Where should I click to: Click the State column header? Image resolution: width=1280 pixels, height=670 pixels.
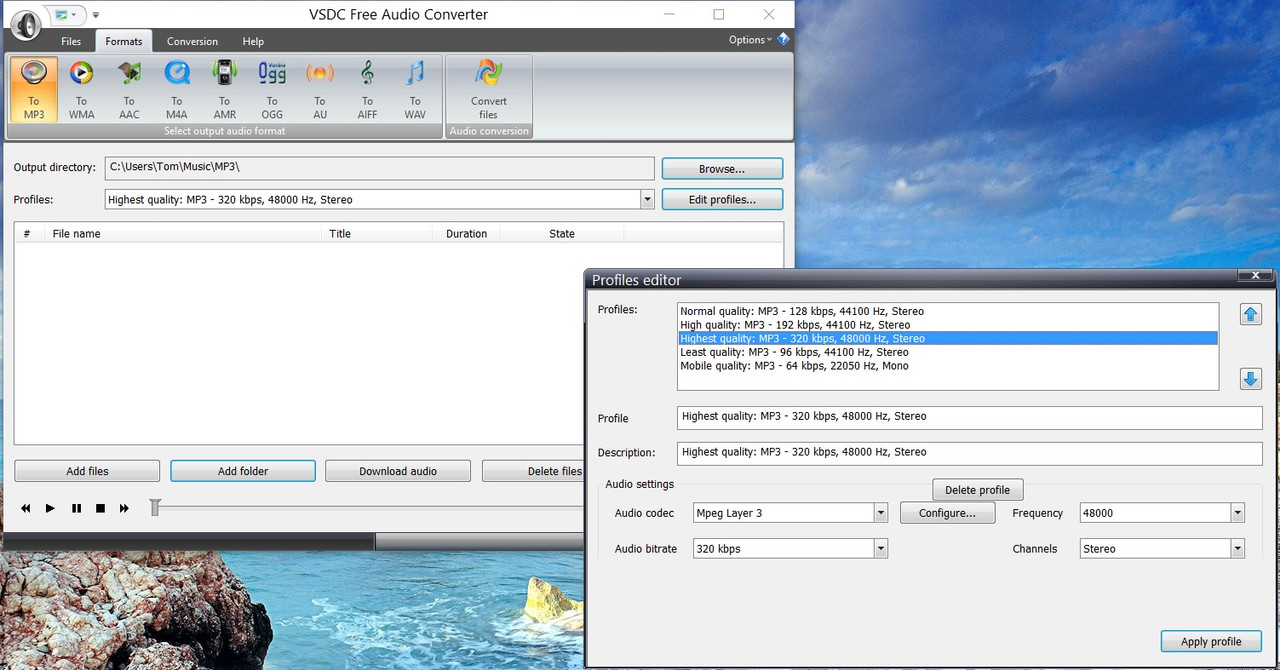[x=562, y=234]
